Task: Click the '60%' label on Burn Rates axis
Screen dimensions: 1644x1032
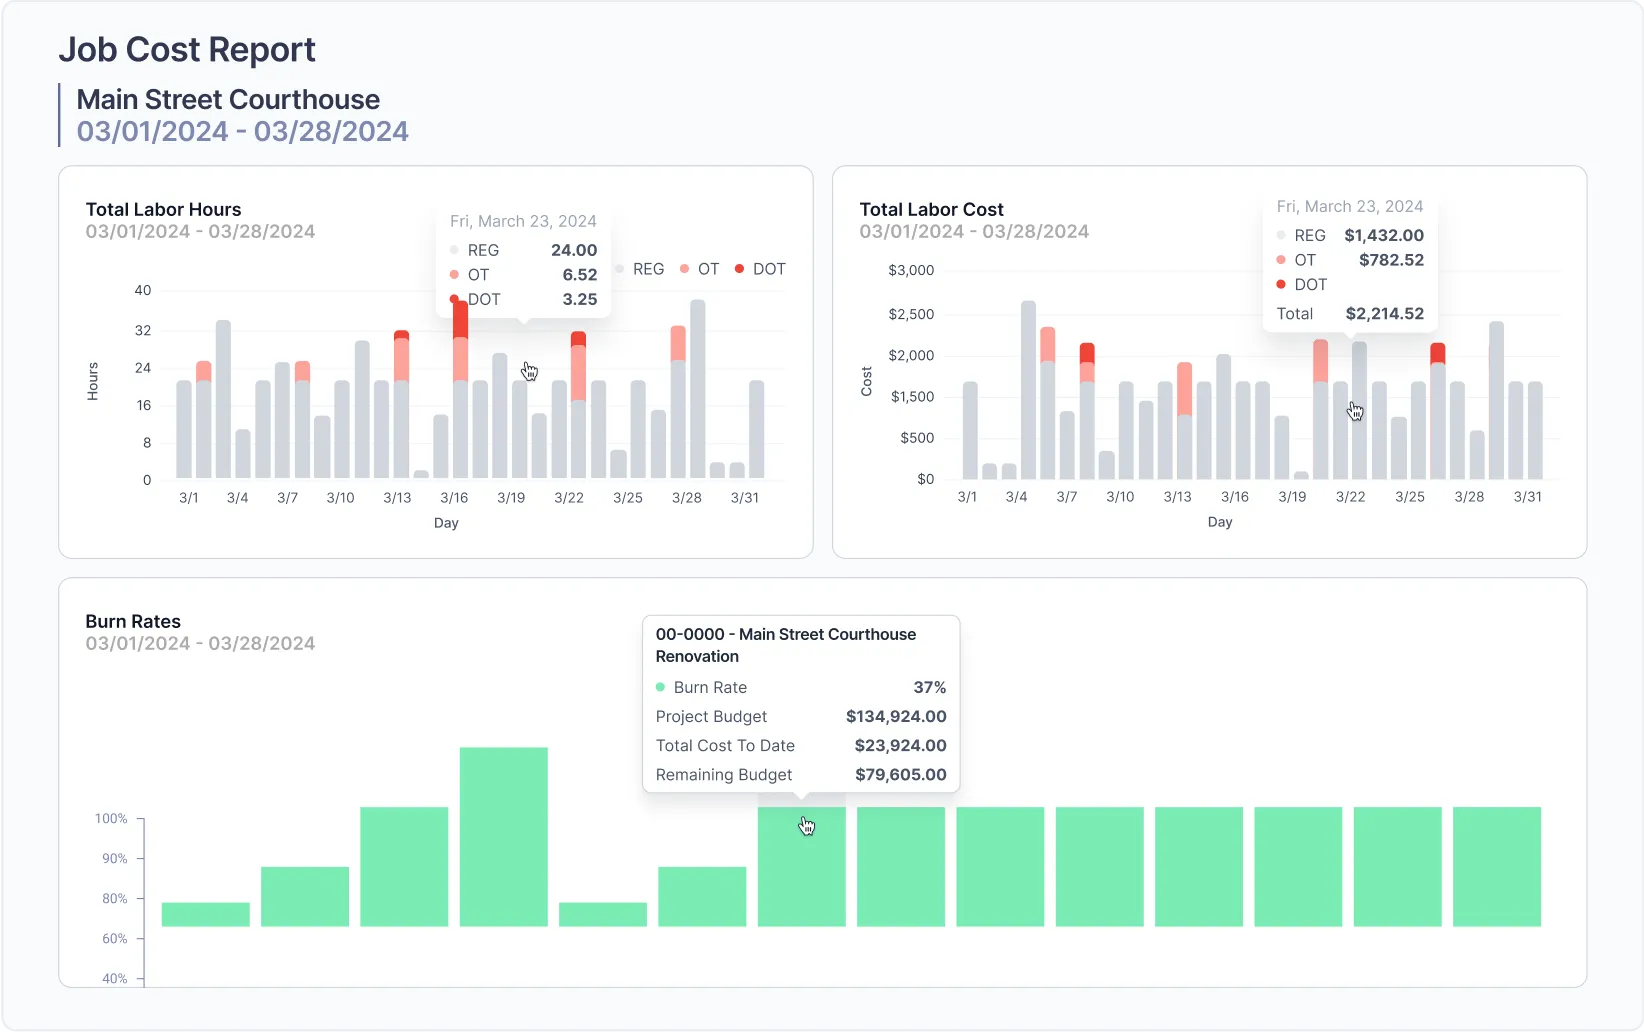Action: tap(115, 938)
